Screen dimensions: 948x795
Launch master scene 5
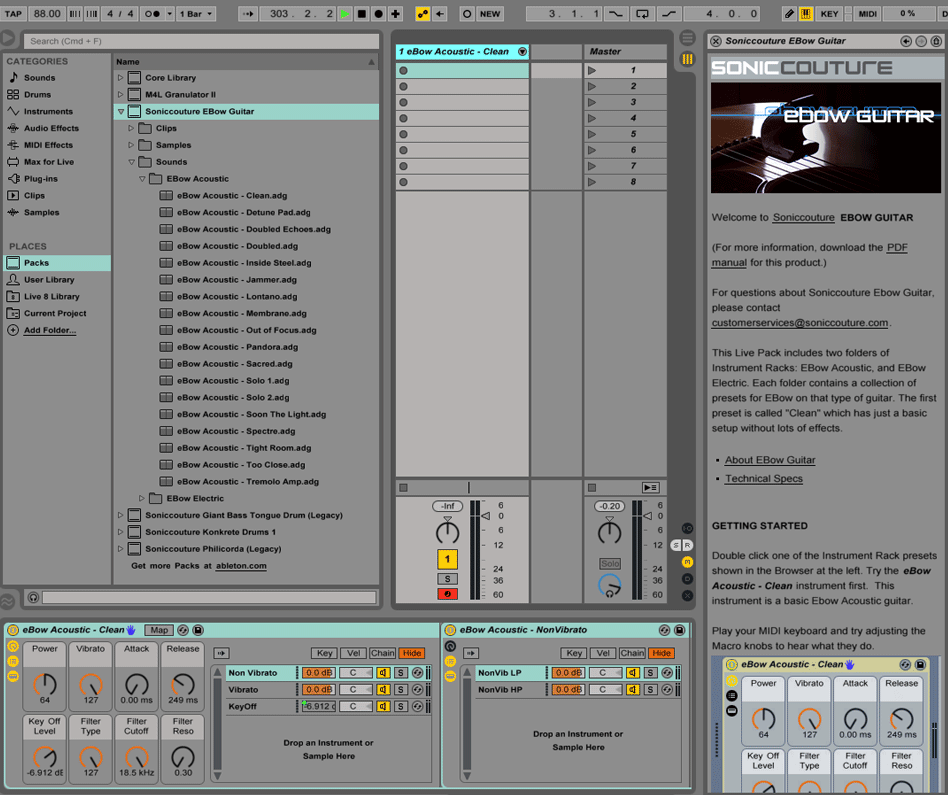592,134
